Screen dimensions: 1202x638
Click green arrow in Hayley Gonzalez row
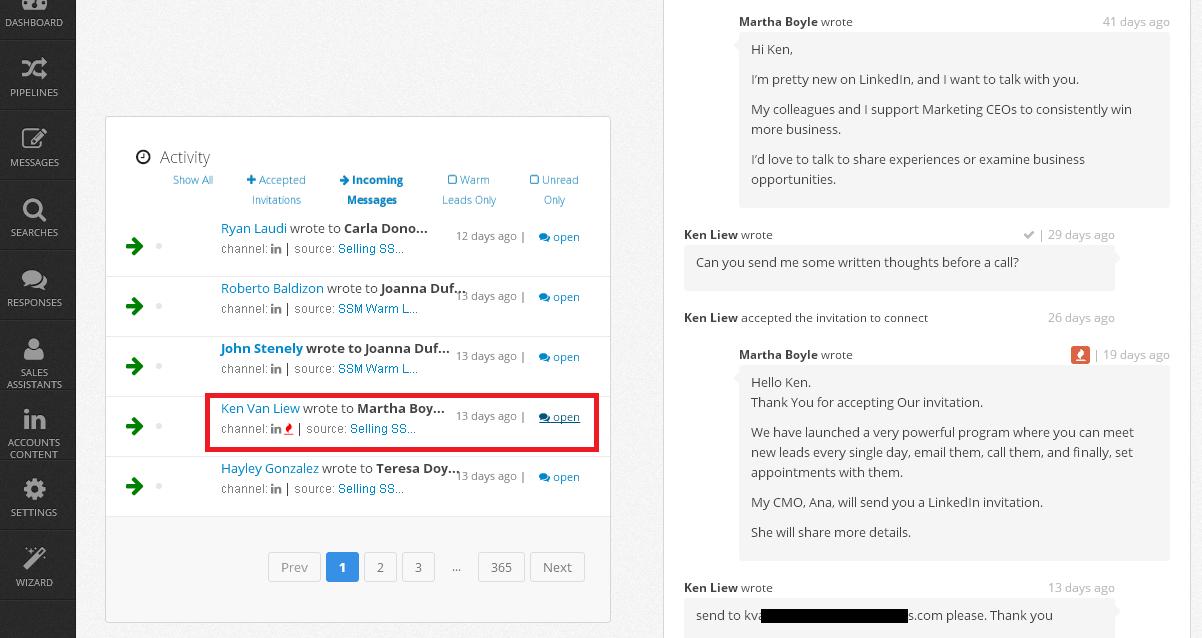click(134, 486)
